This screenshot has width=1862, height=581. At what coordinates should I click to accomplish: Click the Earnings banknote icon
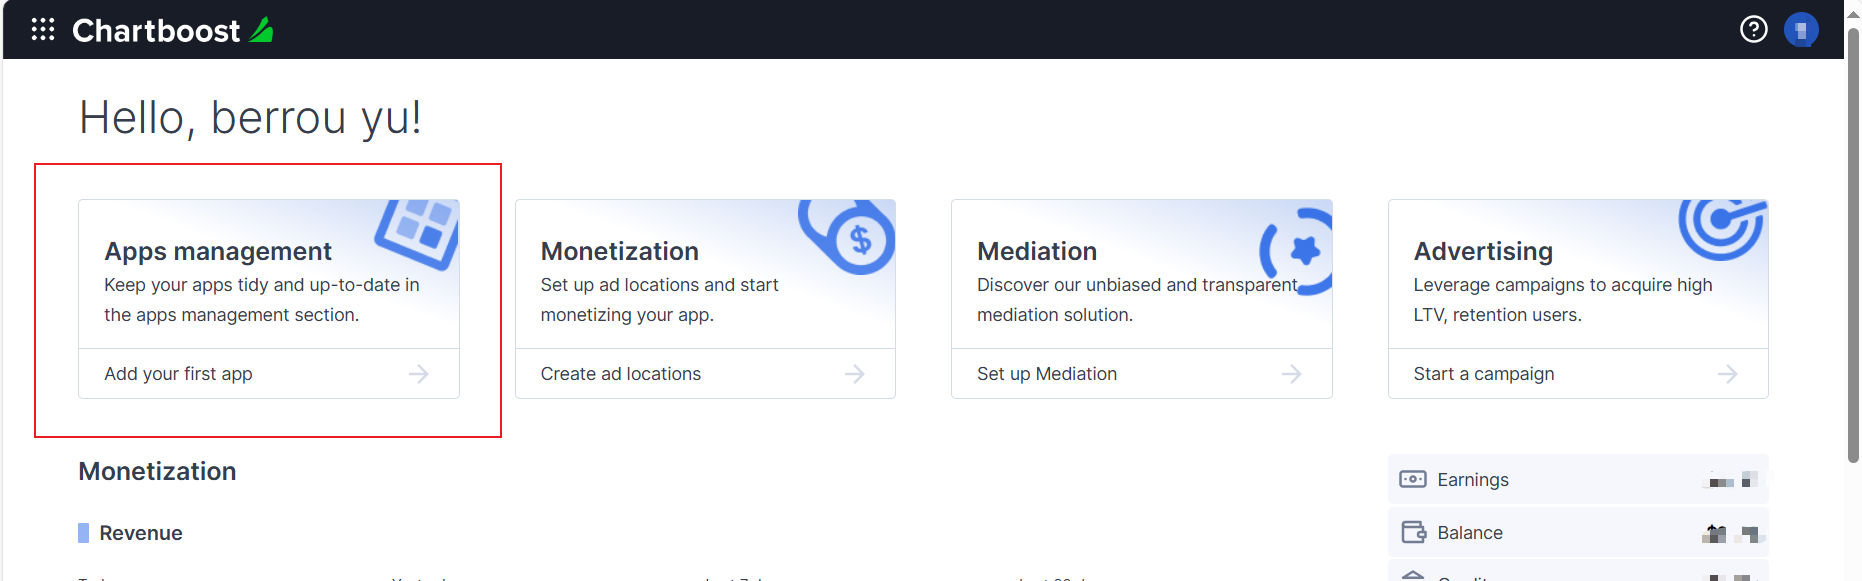point(1414,479)
